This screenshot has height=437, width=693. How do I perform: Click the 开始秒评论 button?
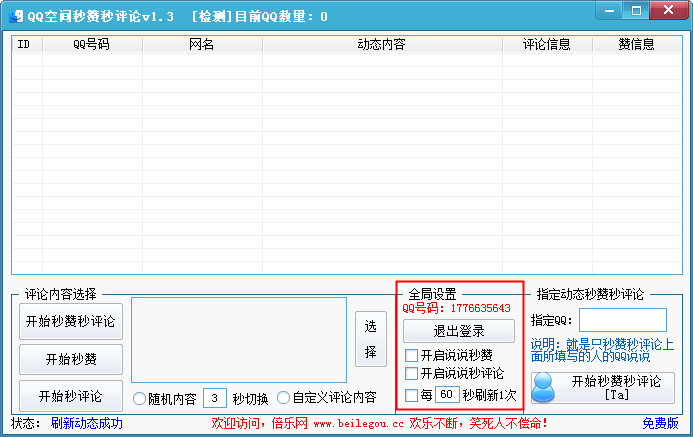tap(71, 396)
